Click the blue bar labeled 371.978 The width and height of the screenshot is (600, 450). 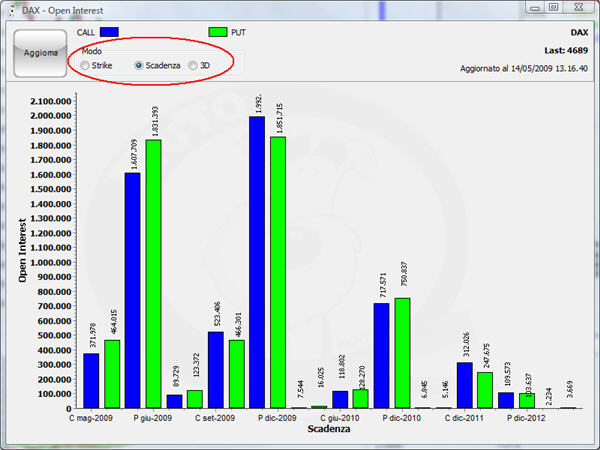[x=91, y=380]
